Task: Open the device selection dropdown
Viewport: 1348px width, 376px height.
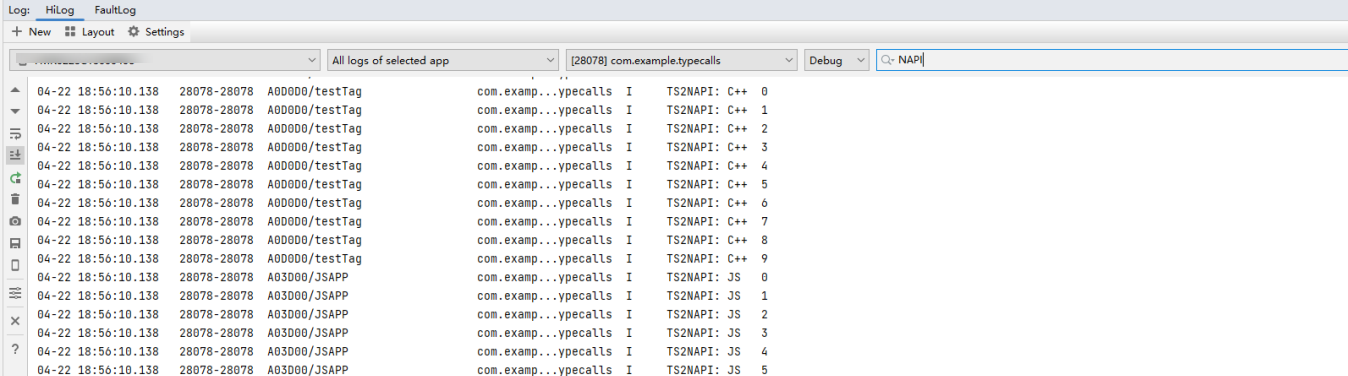Action: coord(165,60)
